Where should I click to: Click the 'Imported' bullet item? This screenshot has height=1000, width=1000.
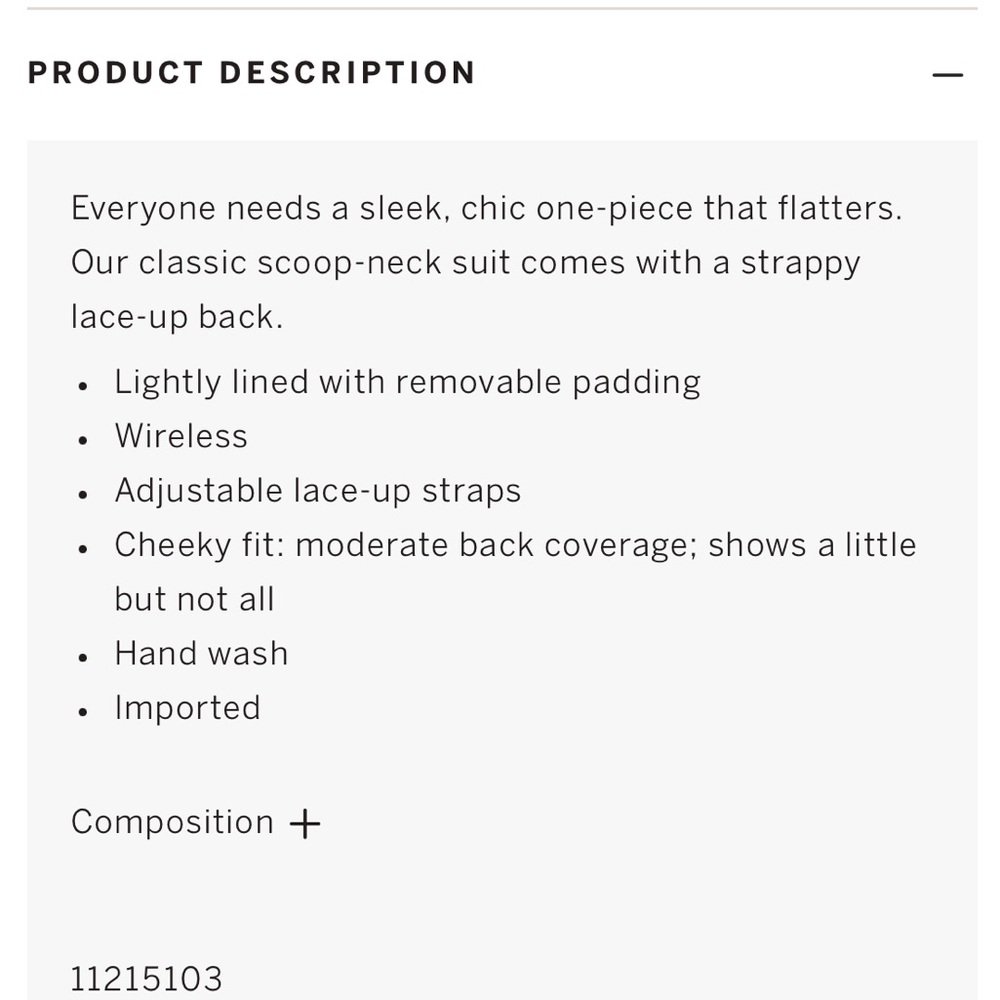(188, 709)
